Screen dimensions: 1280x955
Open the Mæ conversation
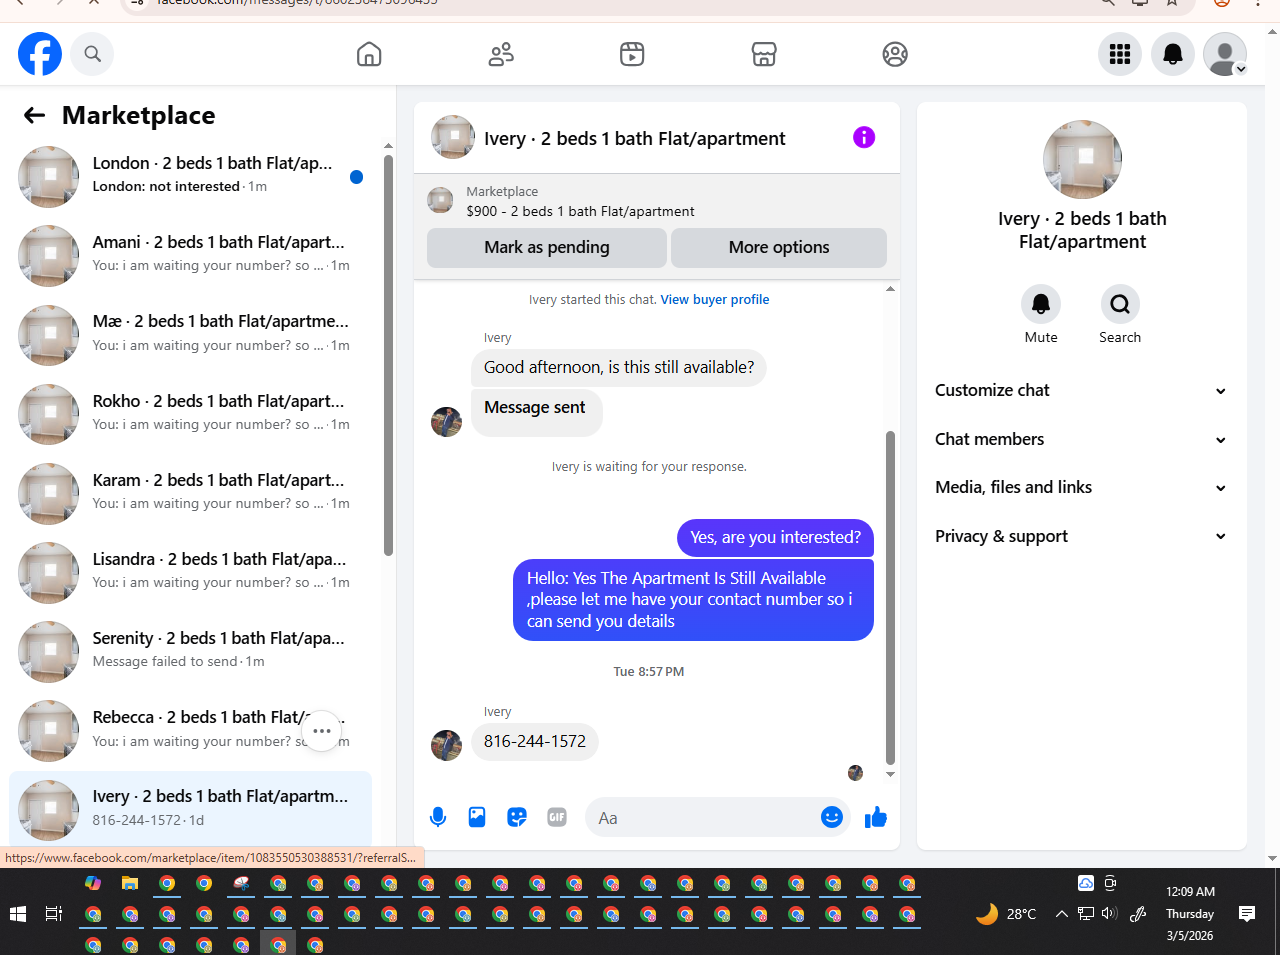(190, 335)
